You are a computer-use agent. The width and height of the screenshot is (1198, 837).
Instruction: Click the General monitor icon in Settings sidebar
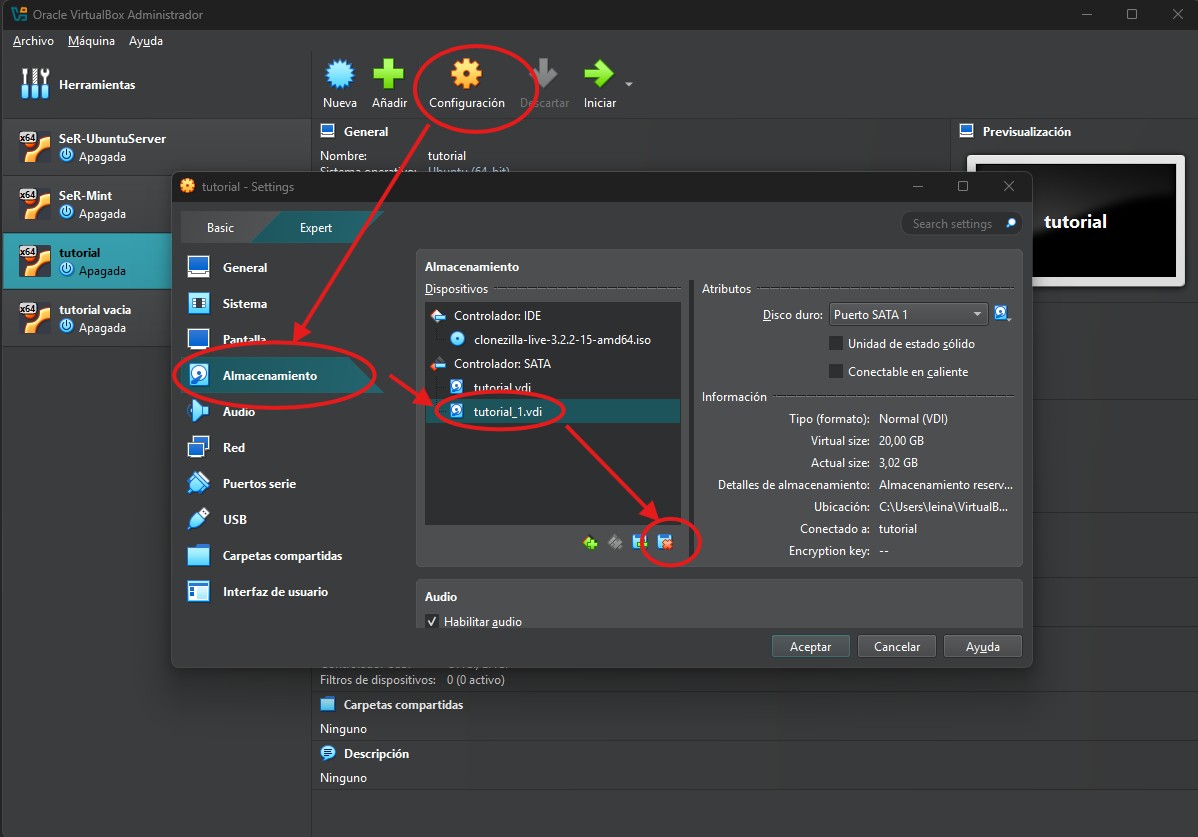[199, 267]
